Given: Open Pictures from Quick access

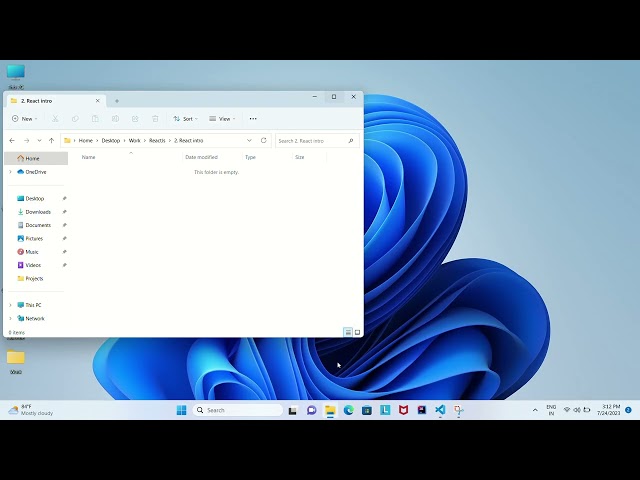Looking at the screenshot, I should click(x=36, y=238).
